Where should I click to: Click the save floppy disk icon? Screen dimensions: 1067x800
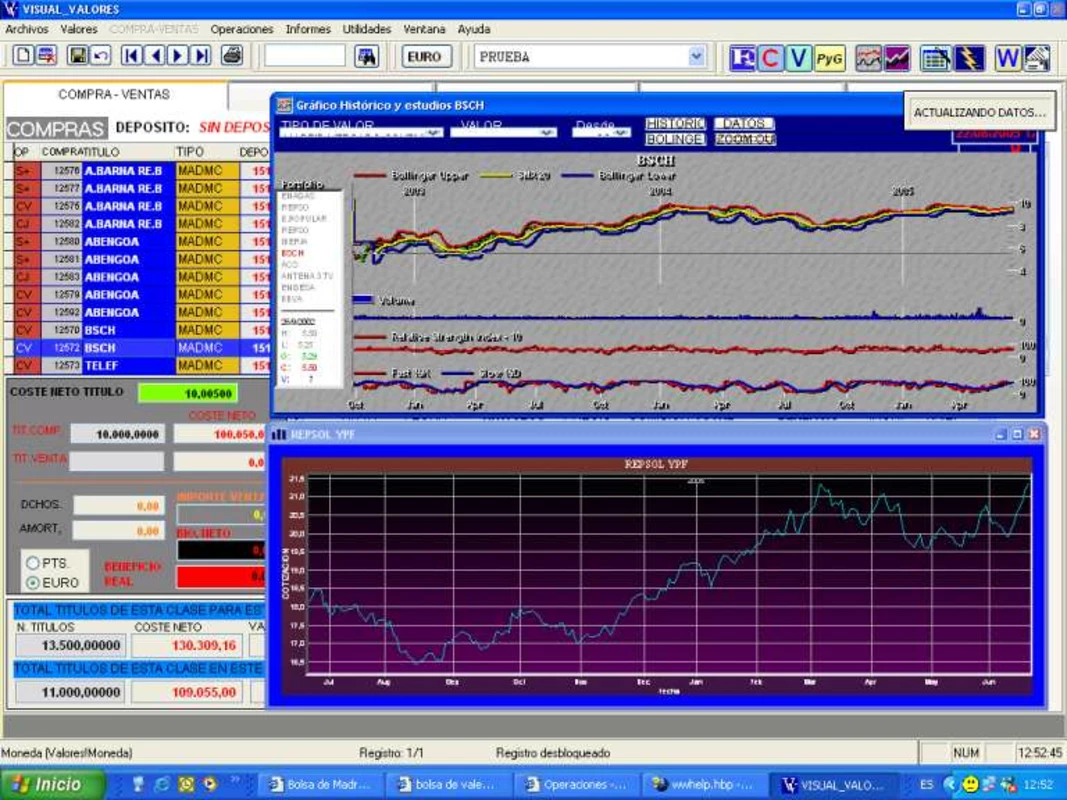coord(78,56)
